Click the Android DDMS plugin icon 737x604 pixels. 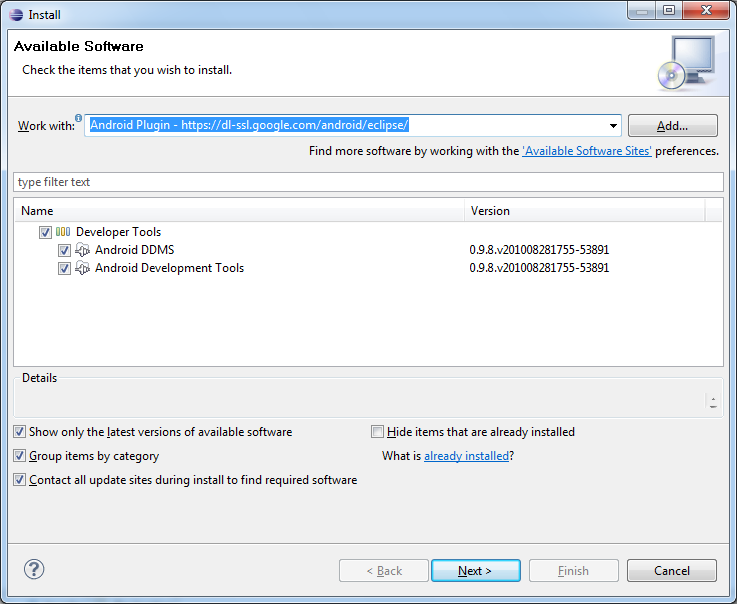[x=83, y=250]
